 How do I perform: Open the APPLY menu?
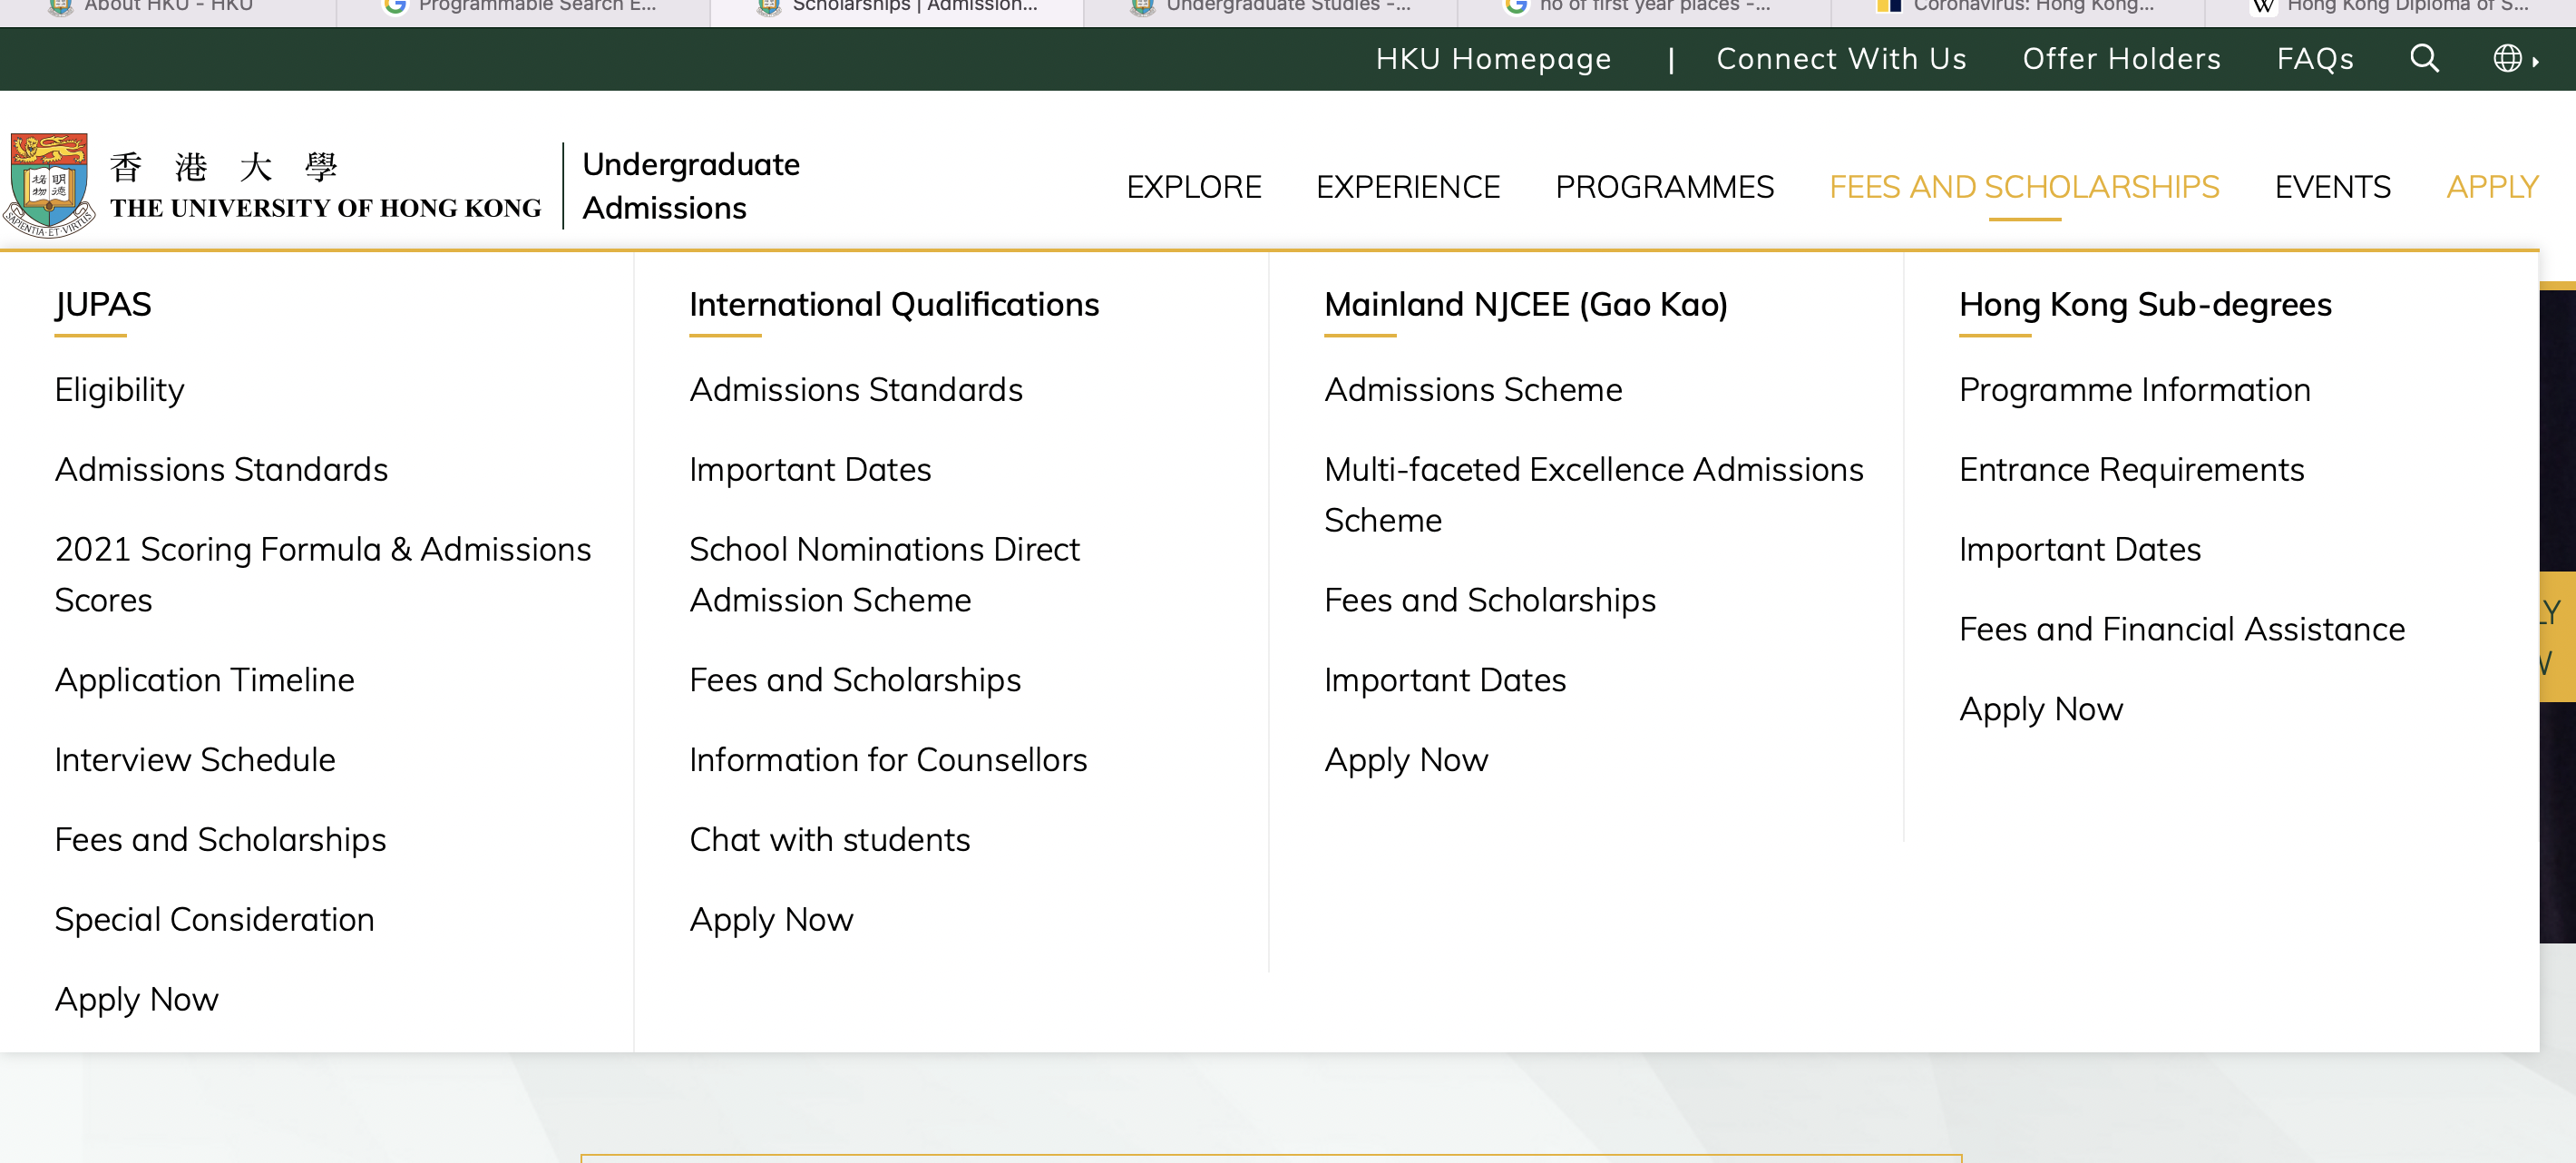[2492, 187]
